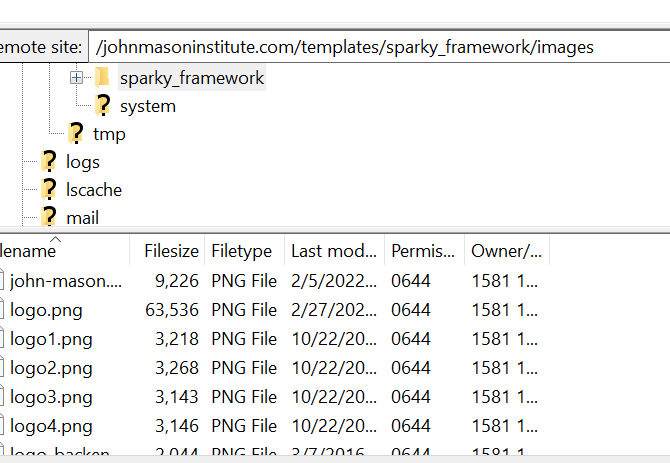Expand the sparky_framework tree node
The image size is (670, 463).
tap(76, 77)
